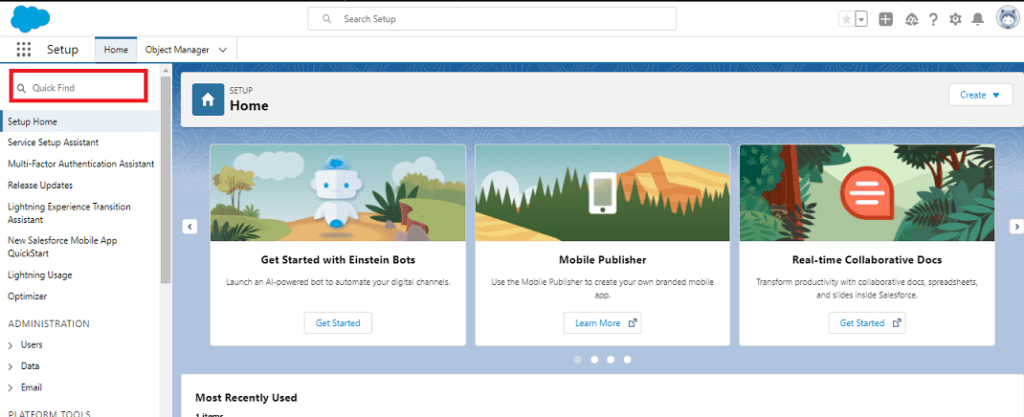Image resolution: width=1024 pixels, height=417 pixels.
Task: Click the global actions plus icon
Action: coord(886,20)
